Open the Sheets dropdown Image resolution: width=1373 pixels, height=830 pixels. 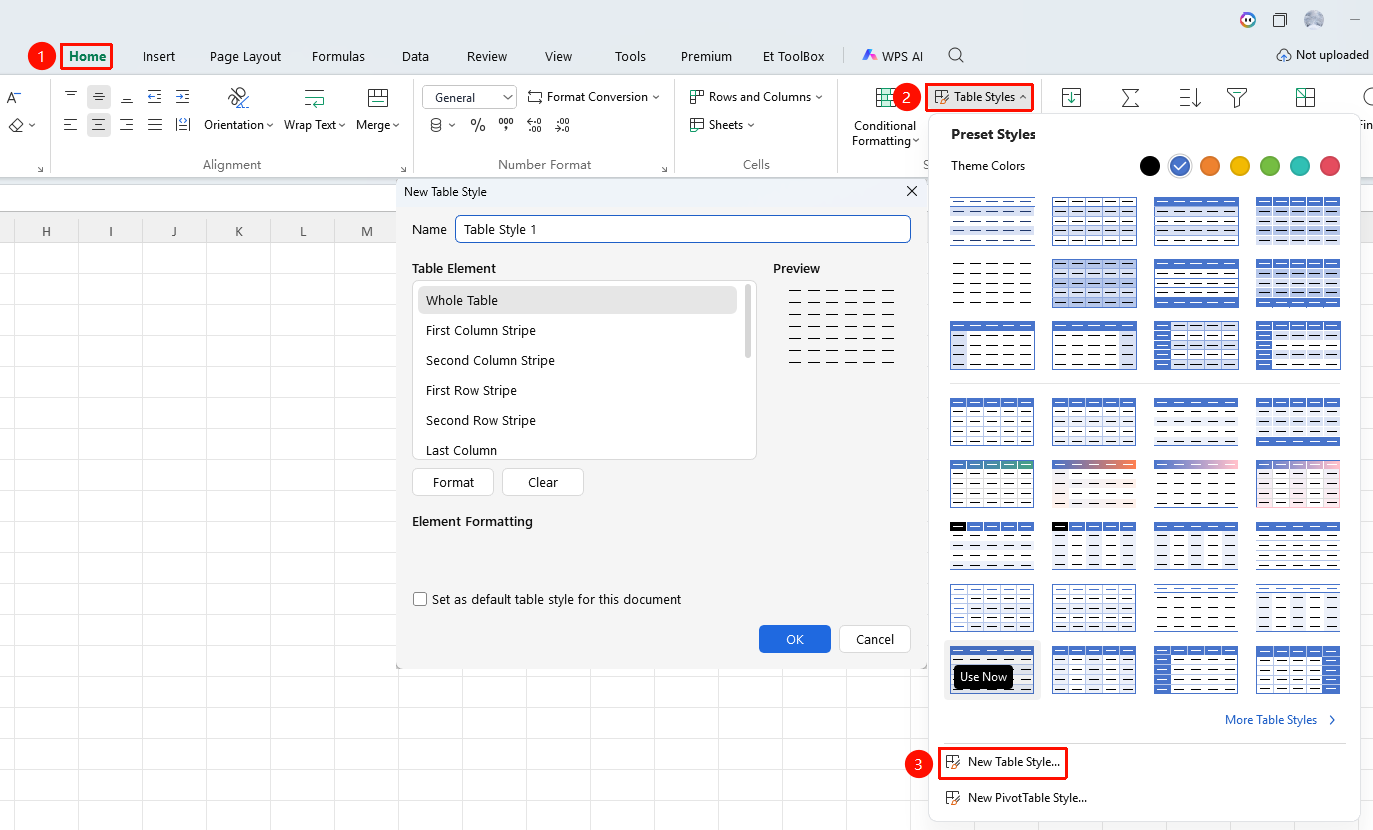pyautogui.click(x=722, y=125)
